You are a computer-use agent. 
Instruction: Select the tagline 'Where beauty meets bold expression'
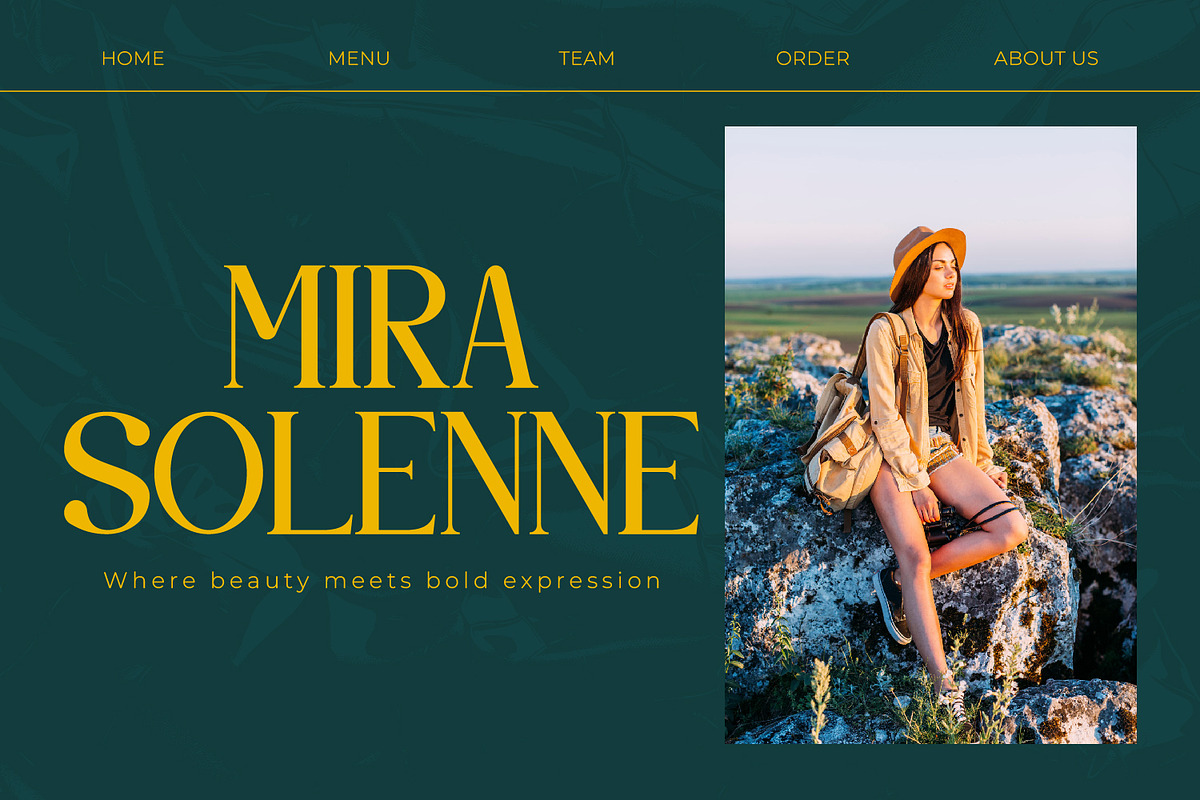click(x=382, y=581)
